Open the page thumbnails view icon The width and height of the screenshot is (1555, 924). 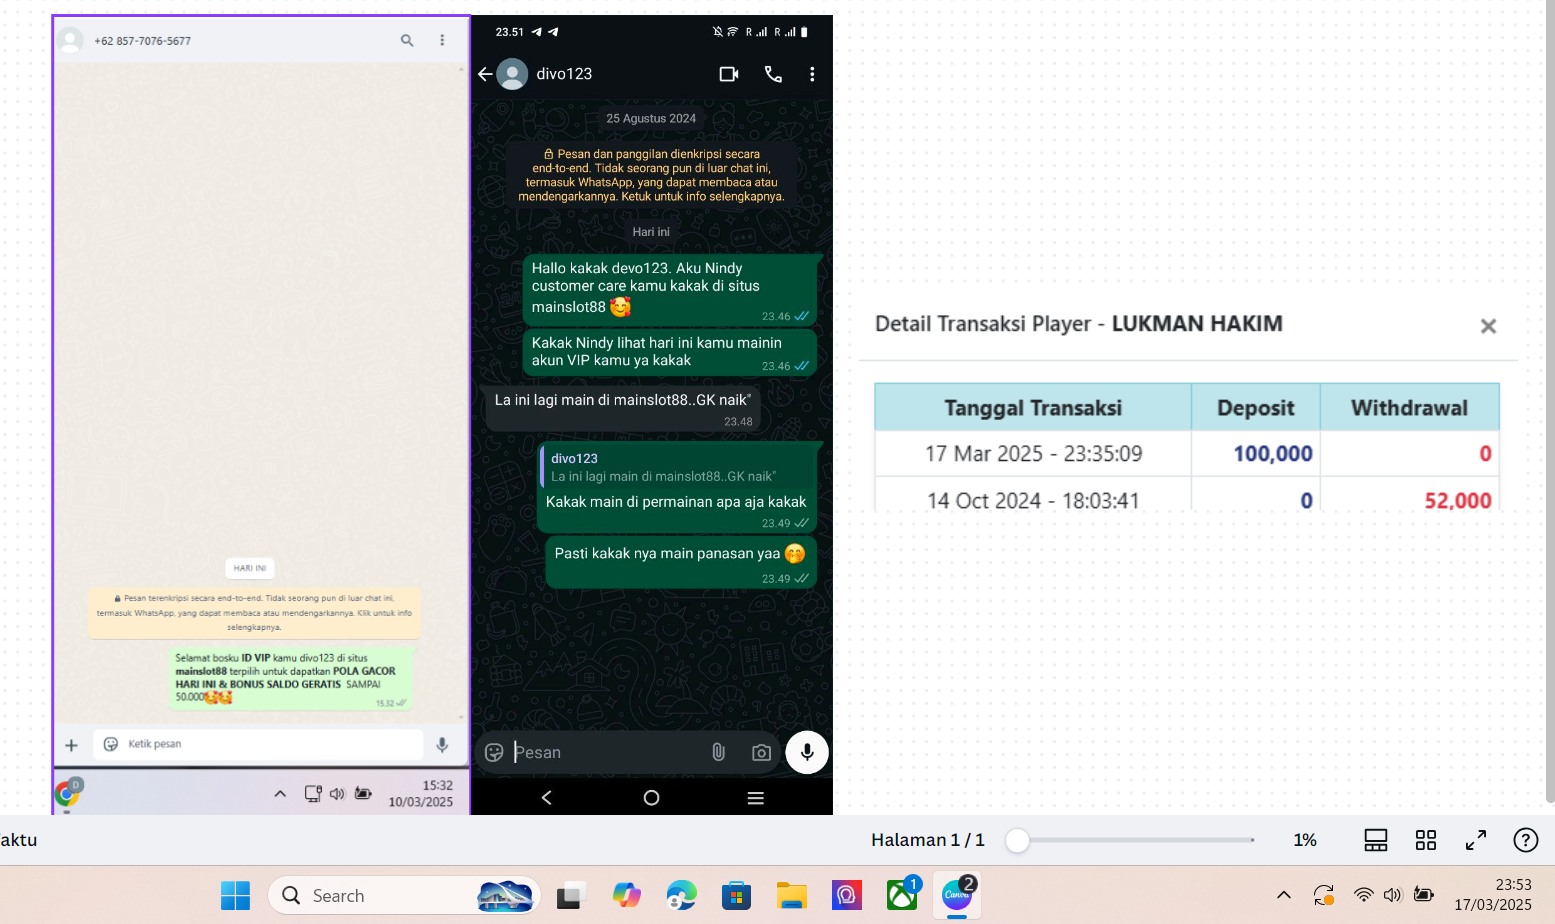[x=1376, y=840]
